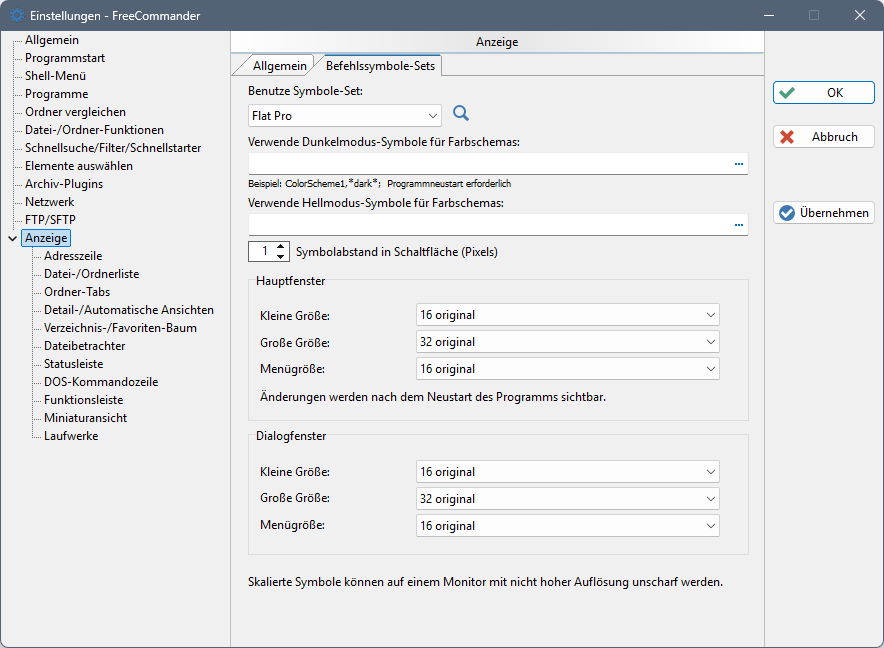Screen dimensions: 884x648
Task: Switch to the Allgemein tab
Action: tap(279, 66)
